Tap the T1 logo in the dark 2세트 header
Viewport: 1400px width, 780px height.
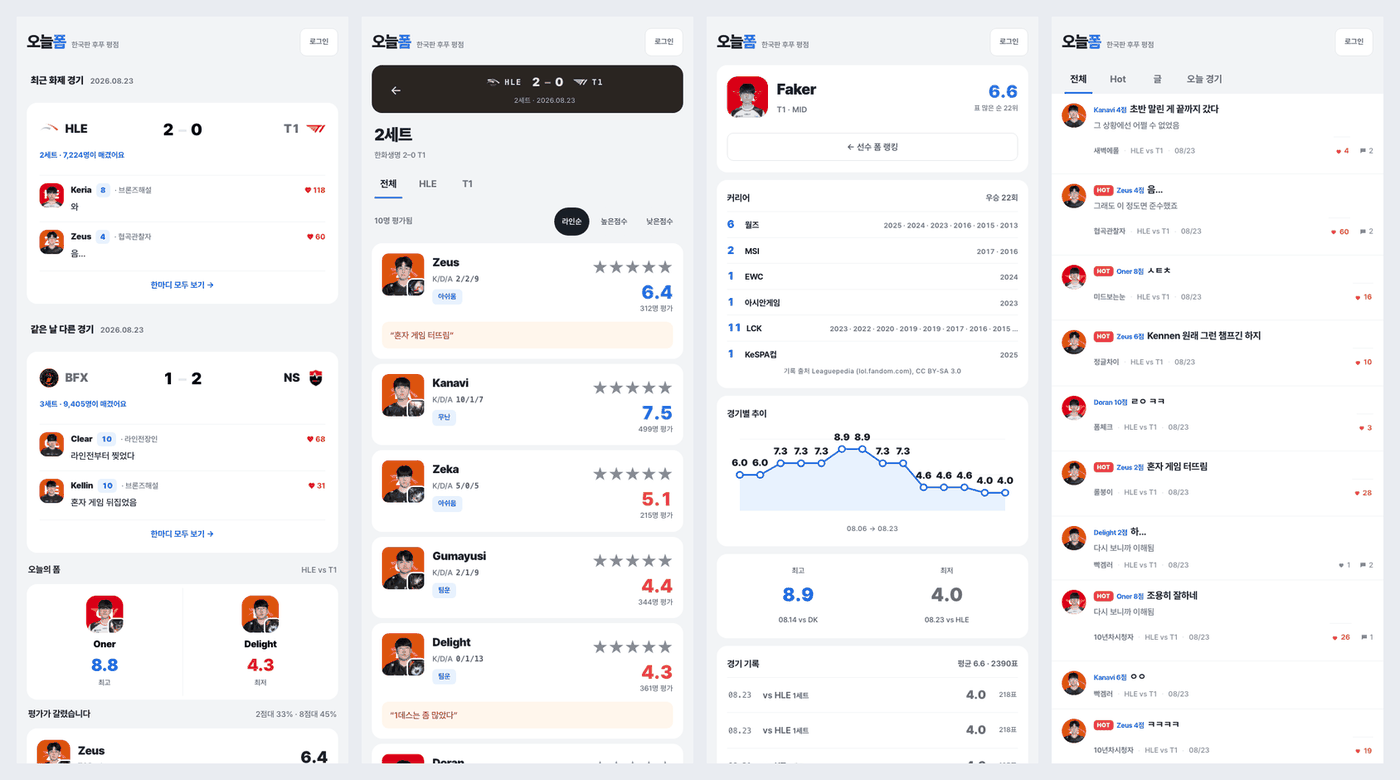[582, 82]
